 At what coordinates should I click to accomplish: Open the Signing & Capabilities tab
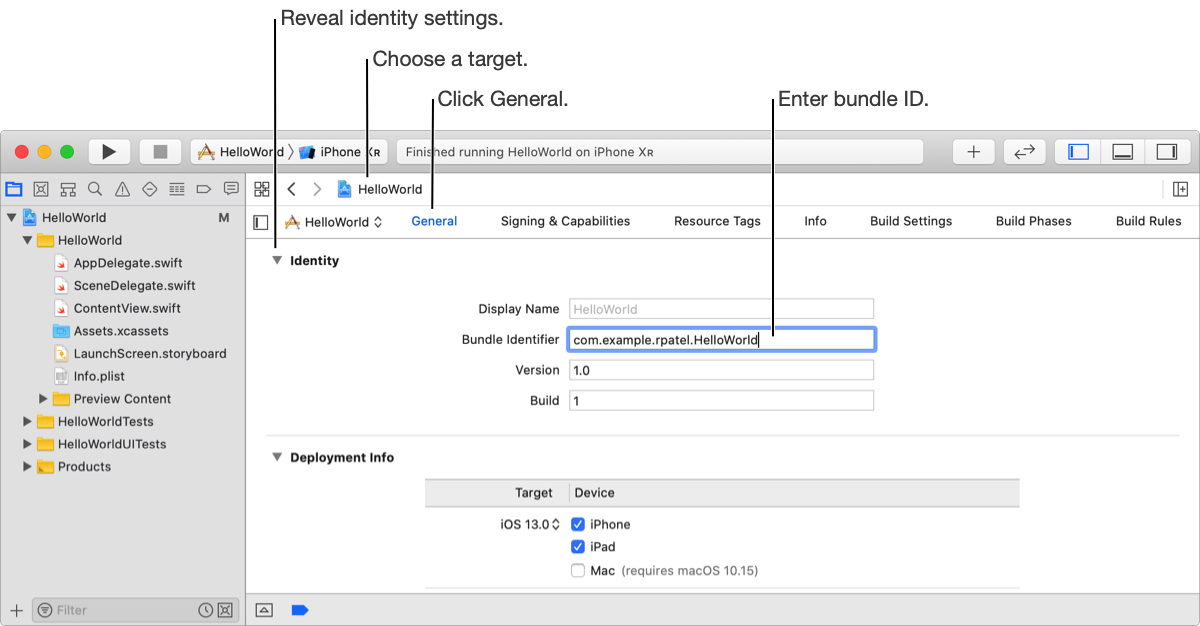click(565, 221)
